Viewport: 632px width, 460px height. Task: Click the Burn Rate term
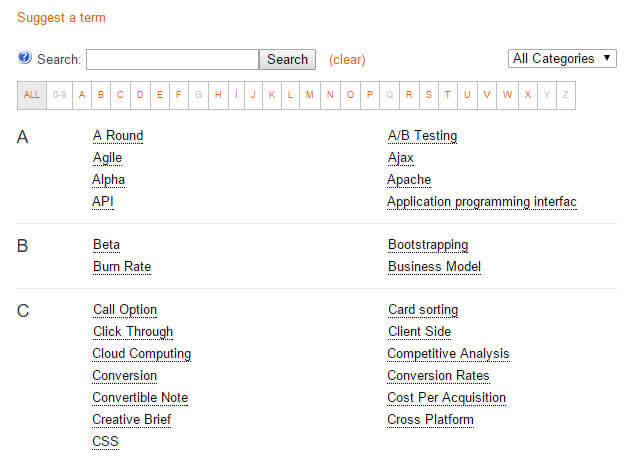pyautogui.click(x=122, y=267)
